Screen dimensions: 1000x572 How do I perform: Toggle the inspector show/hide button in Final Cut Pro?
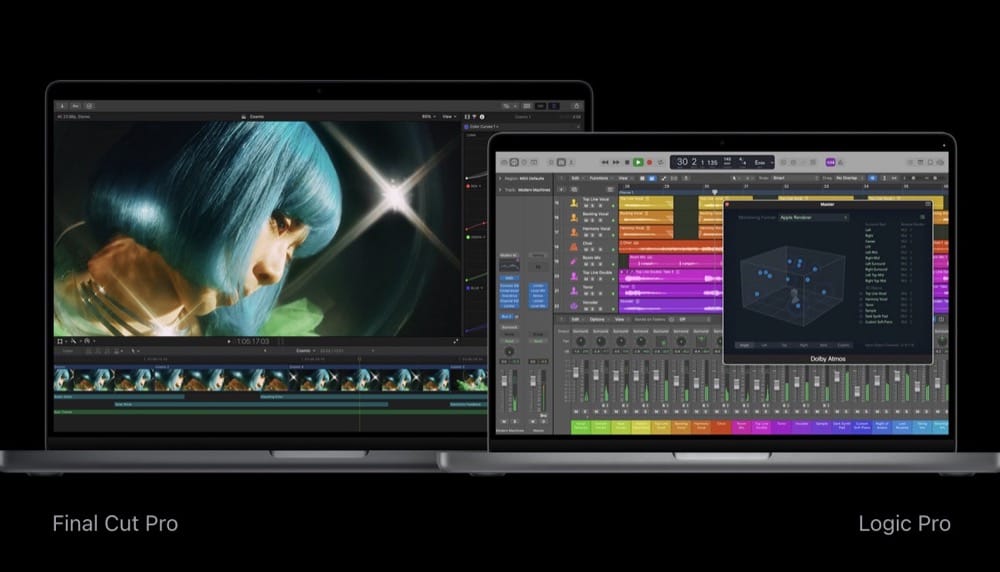(x=554, y=106)
